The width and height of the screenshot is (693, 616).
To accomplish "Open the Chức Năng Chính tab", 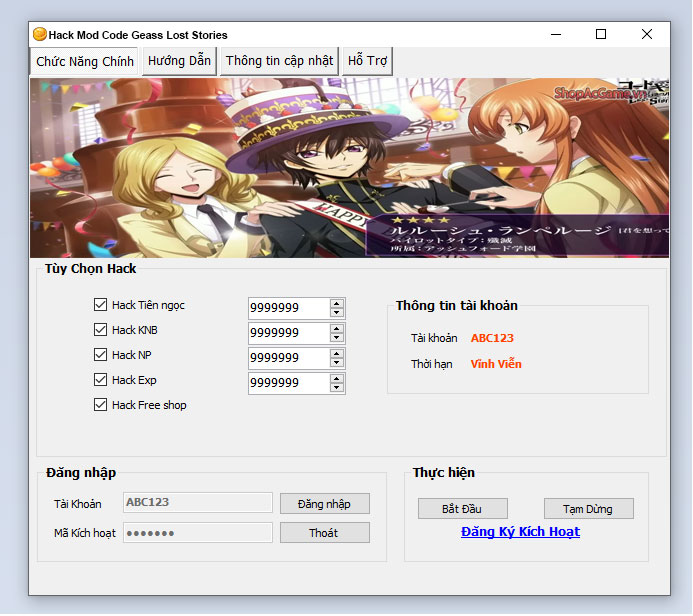I will pos(84,61).
